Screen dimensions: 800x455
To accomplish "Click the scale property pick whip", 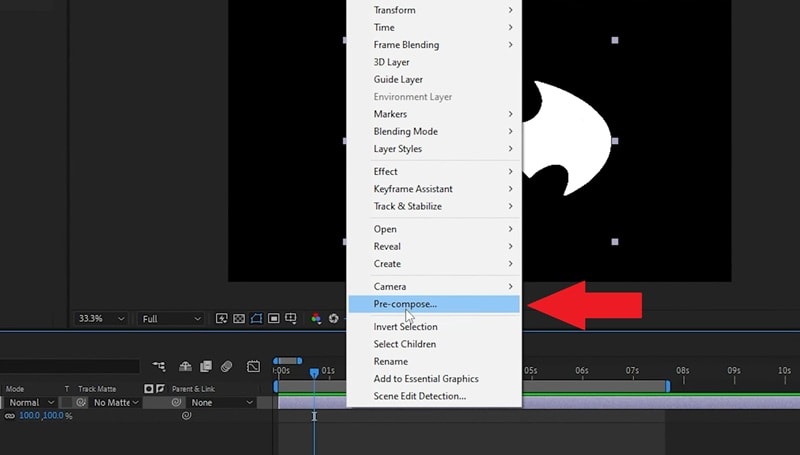I will coord(186,416).
